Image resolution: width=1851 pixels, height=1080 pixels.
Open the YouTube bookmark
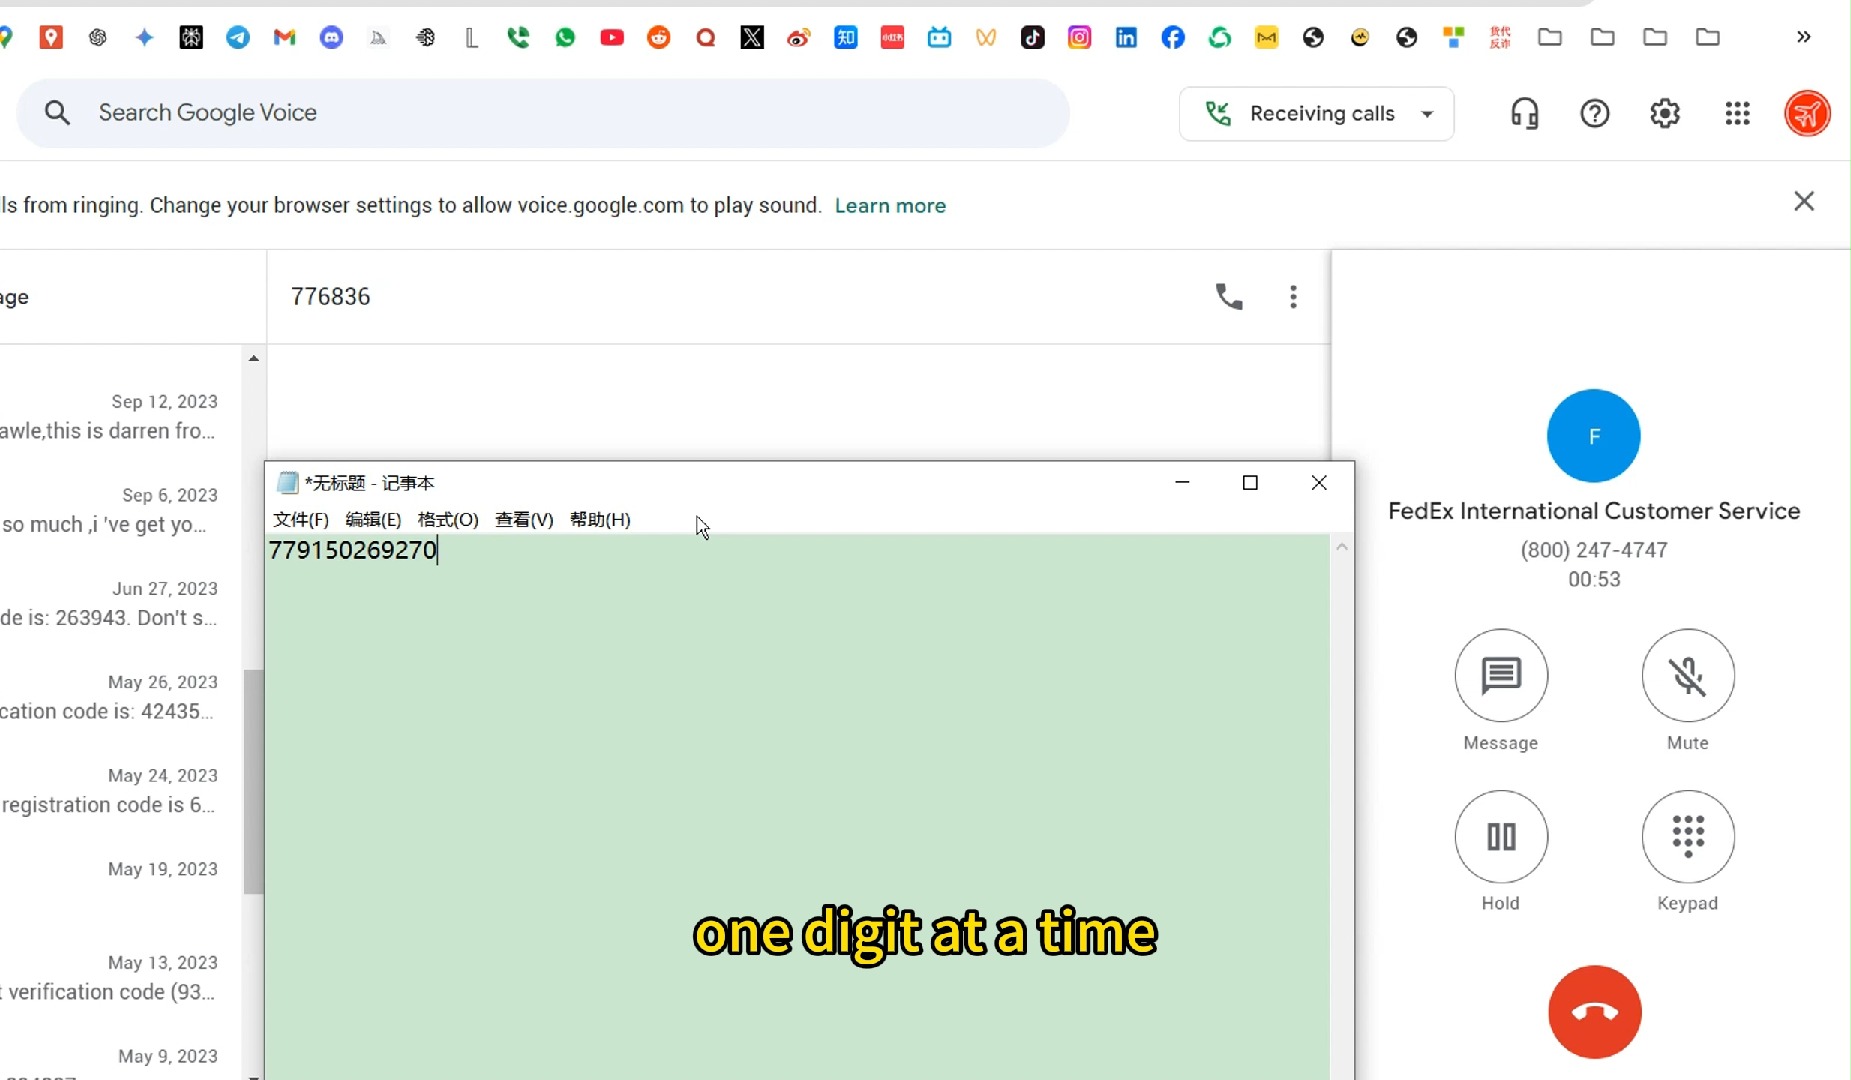point(612,38)
